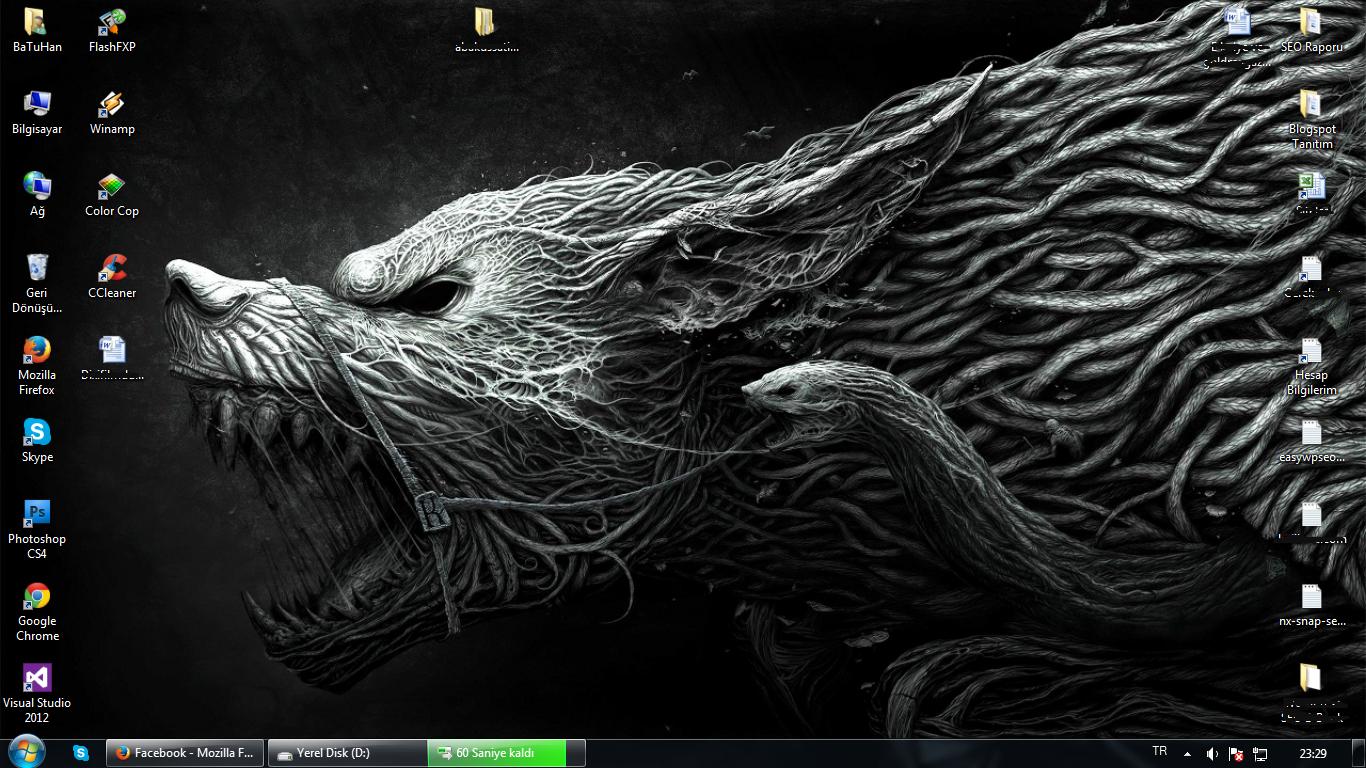The image size is (1366, 768).
Task: Select the Bilgisayar desktop icon
Action: [37, 112]
